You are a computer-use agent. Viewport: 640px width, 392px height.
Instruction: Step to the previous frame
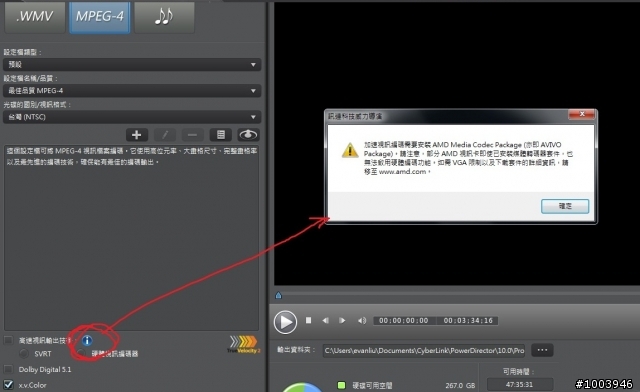(x=325, y=321)
